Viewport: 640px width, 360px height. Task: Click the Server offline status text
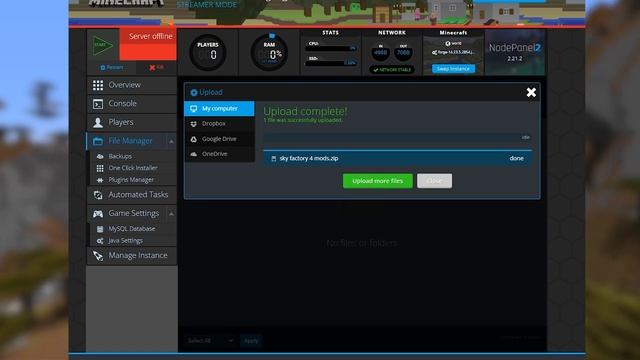click(x=151, y=36)
